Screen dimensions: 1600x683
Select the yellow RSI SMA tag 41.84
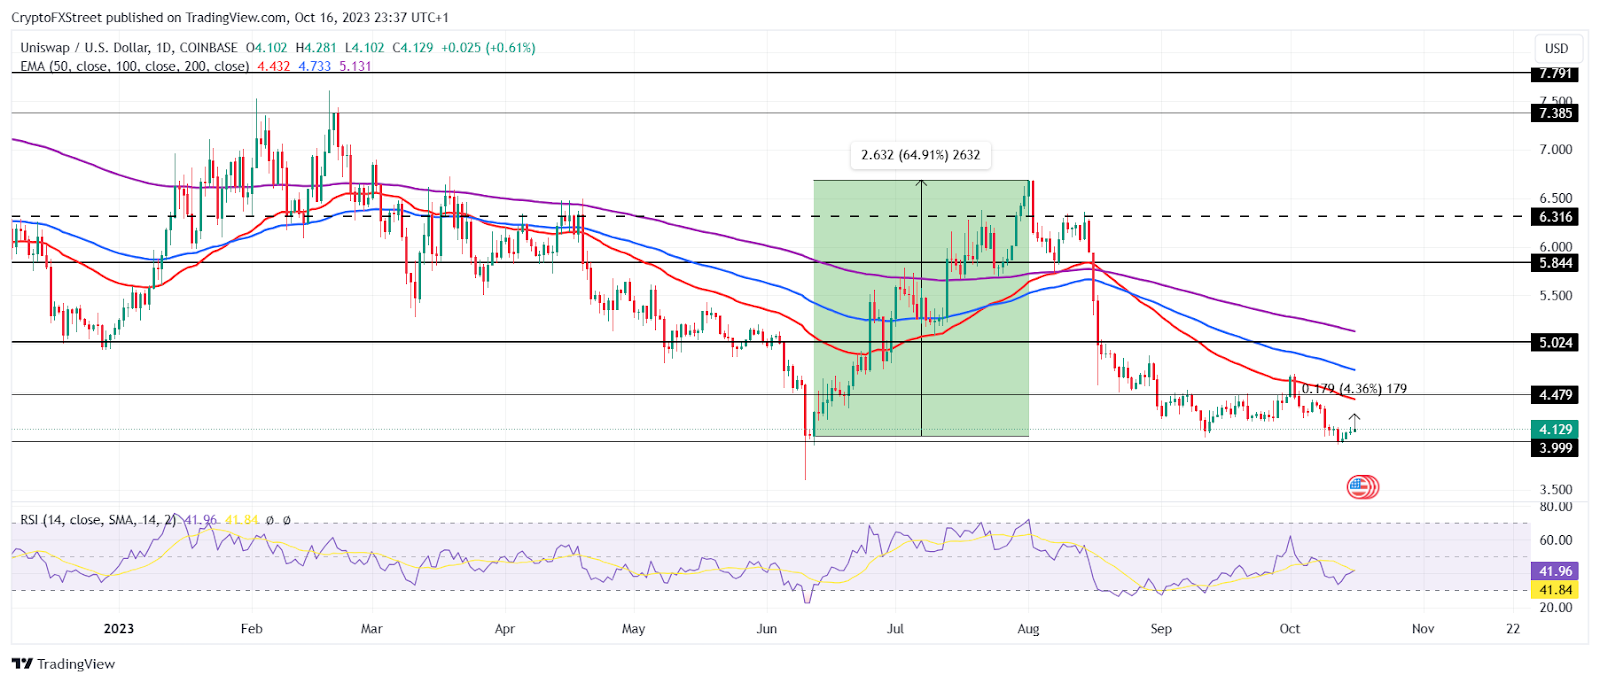(x=1555, y=590)
